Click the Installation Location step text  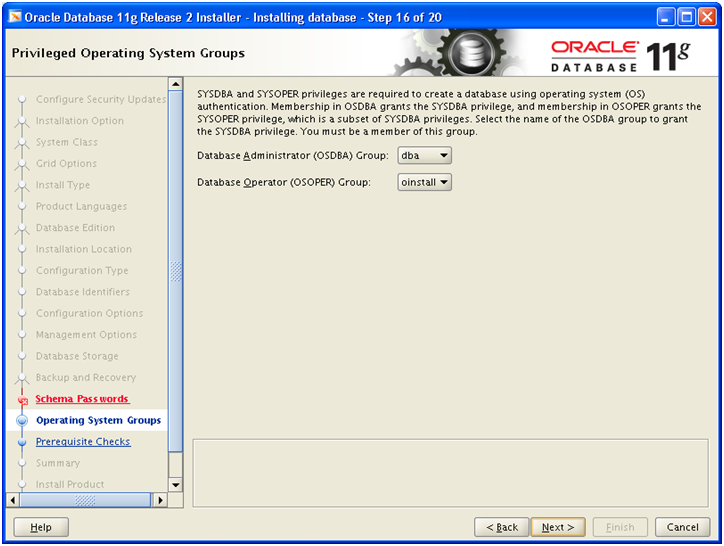84,249
